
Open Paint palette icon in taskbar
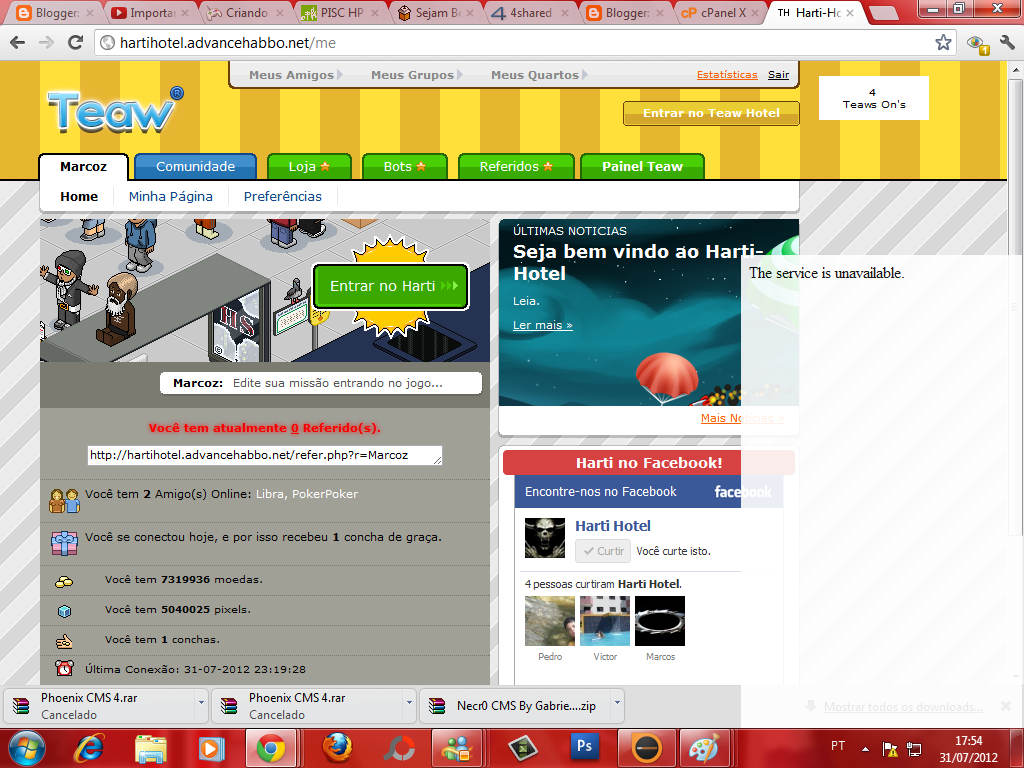point(703,748)
